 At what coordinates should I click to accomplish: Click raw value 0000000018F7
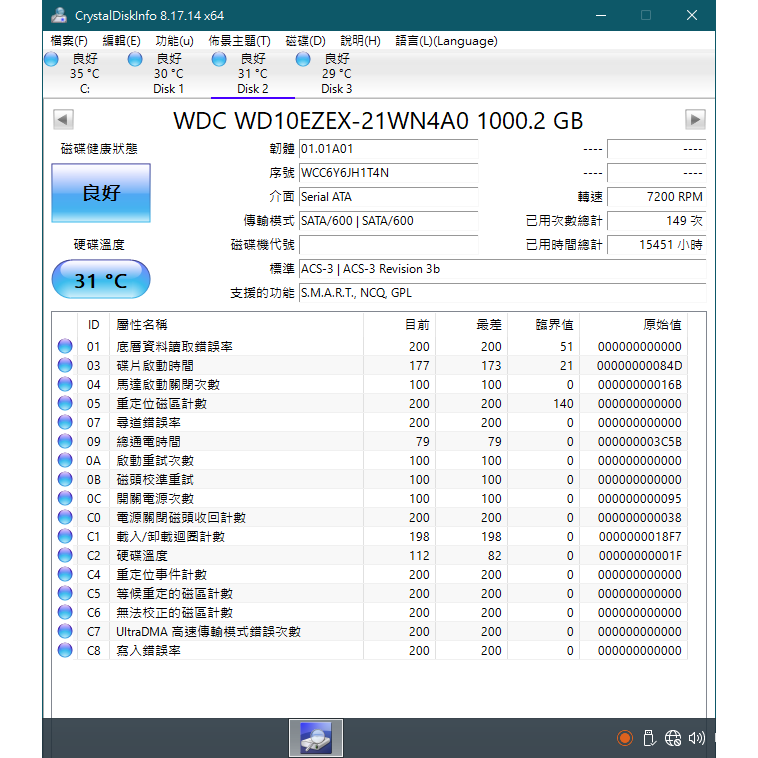[x=640, y=537]
